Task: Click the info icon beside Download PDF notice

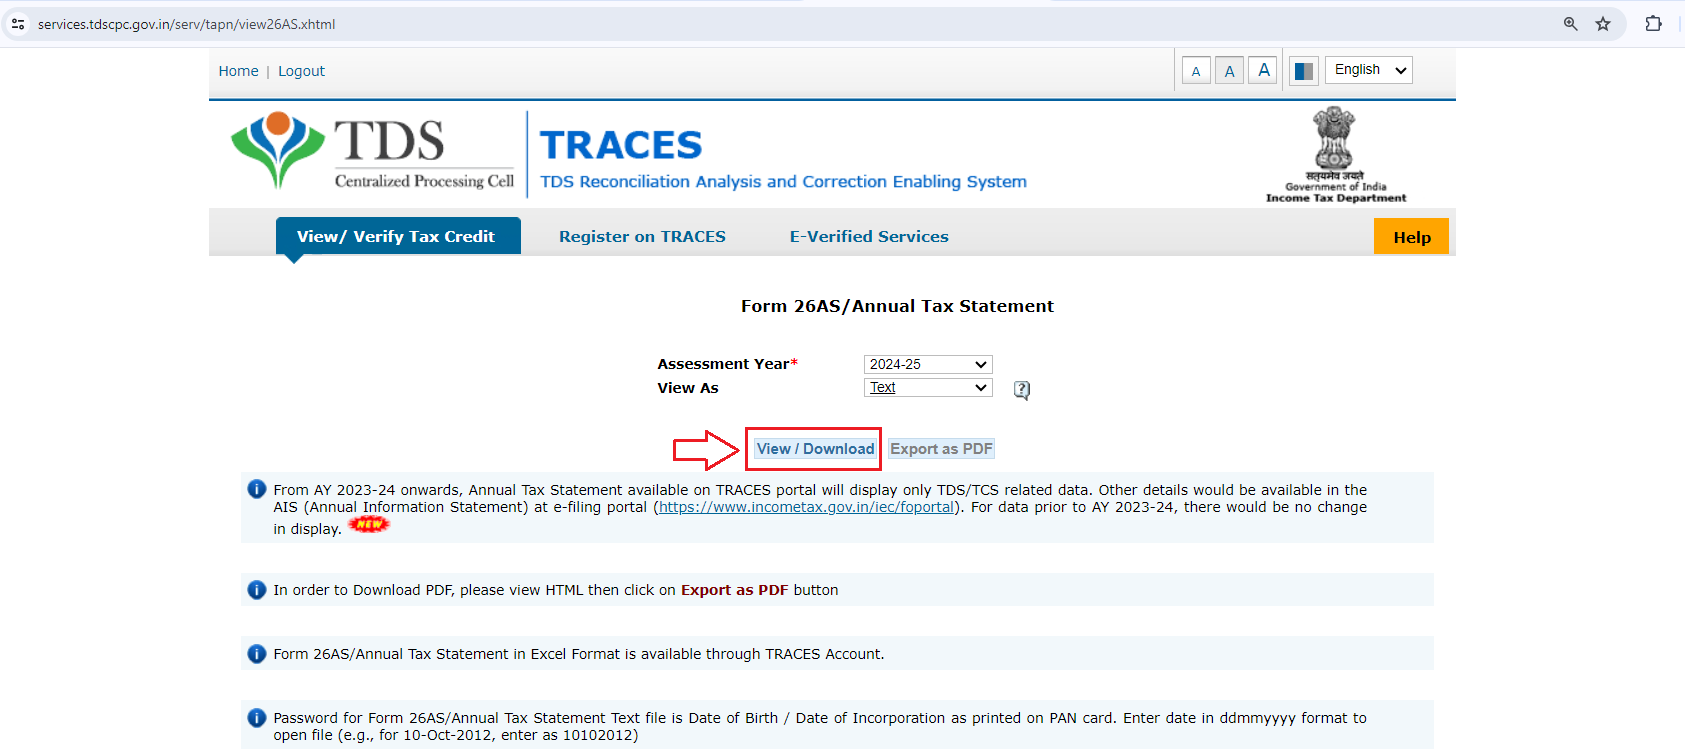Action: click(x=257, y=590)
